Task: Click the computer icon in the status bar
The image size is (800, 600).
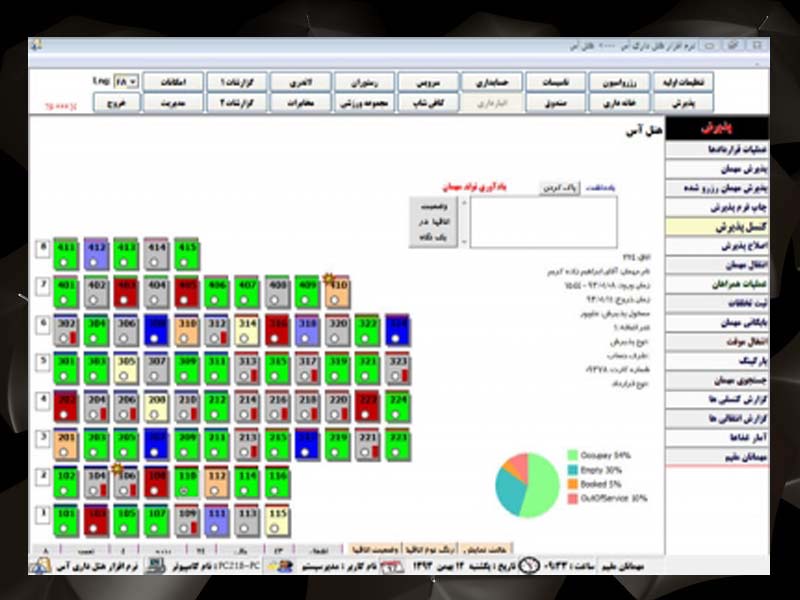Action: pyautogui.click(x=155, y=566)
